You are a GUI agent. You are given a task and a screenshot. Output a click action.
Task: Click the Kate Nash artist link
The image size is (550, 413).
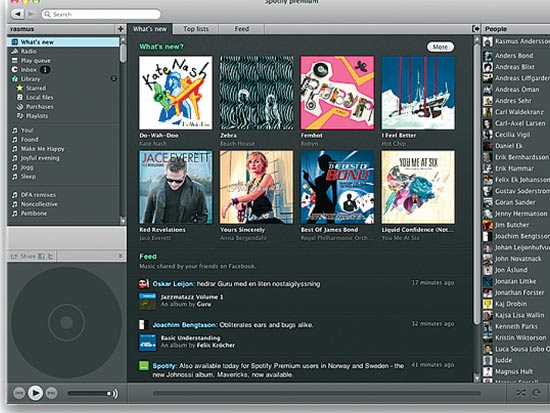coord(153,144)
